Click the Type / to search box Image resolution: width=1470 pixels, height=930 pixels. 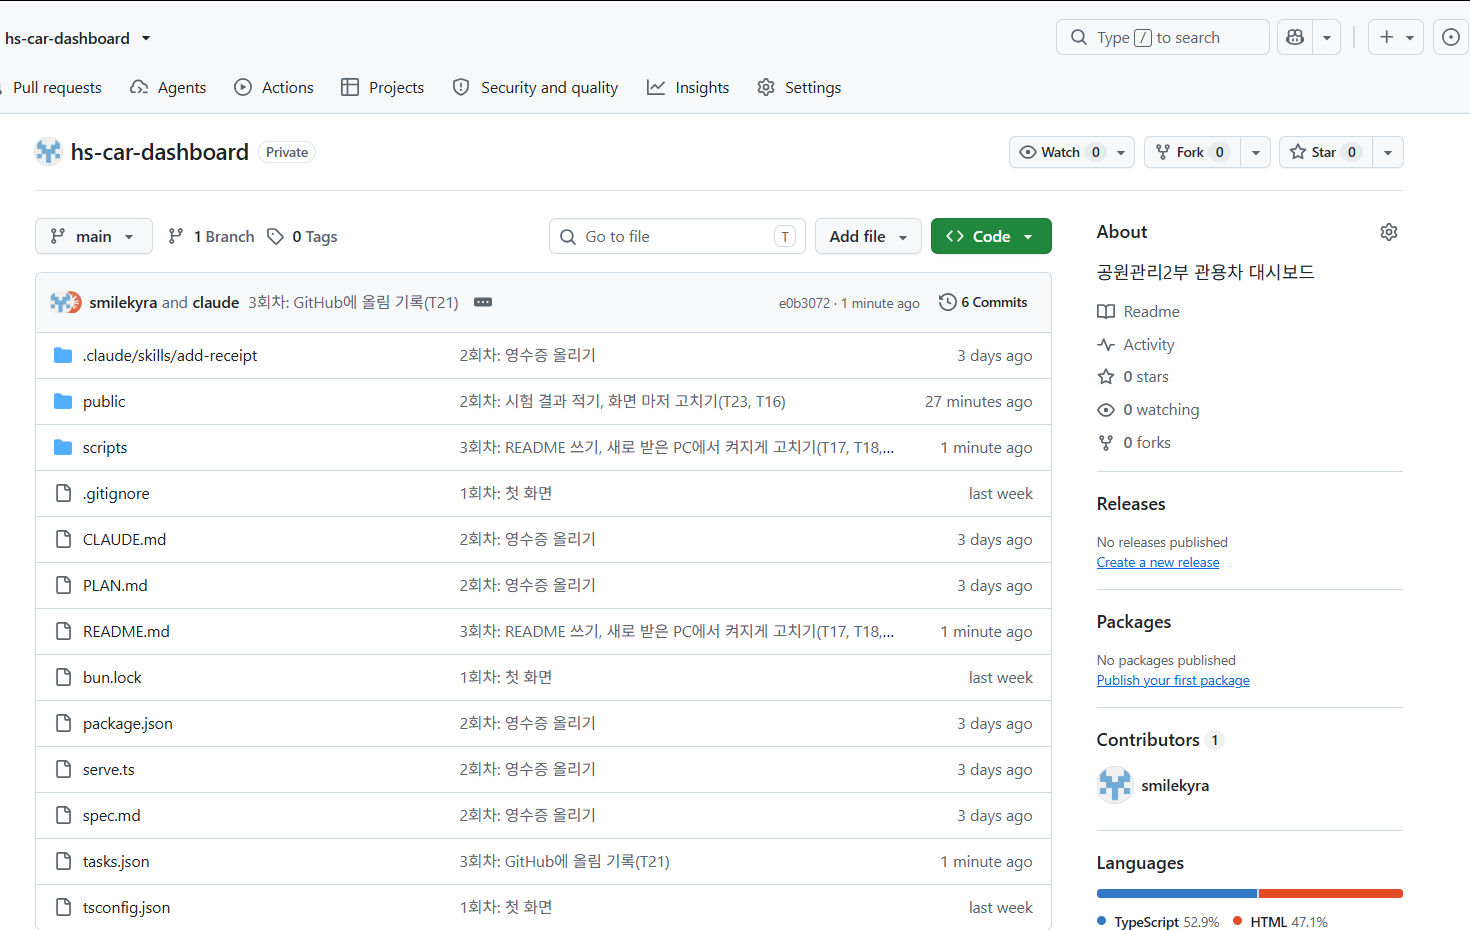(1163, 37)
